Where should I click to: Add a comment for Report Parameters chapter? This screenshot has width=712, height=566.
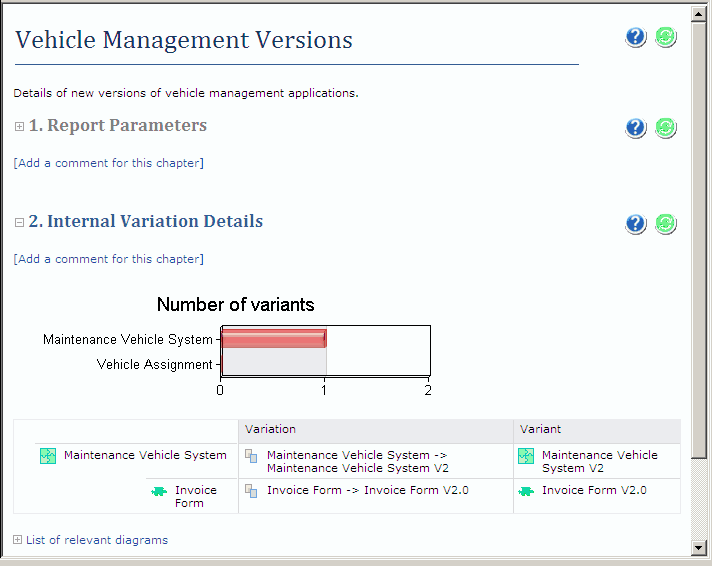pyautogui.click(x=108, y=163)
